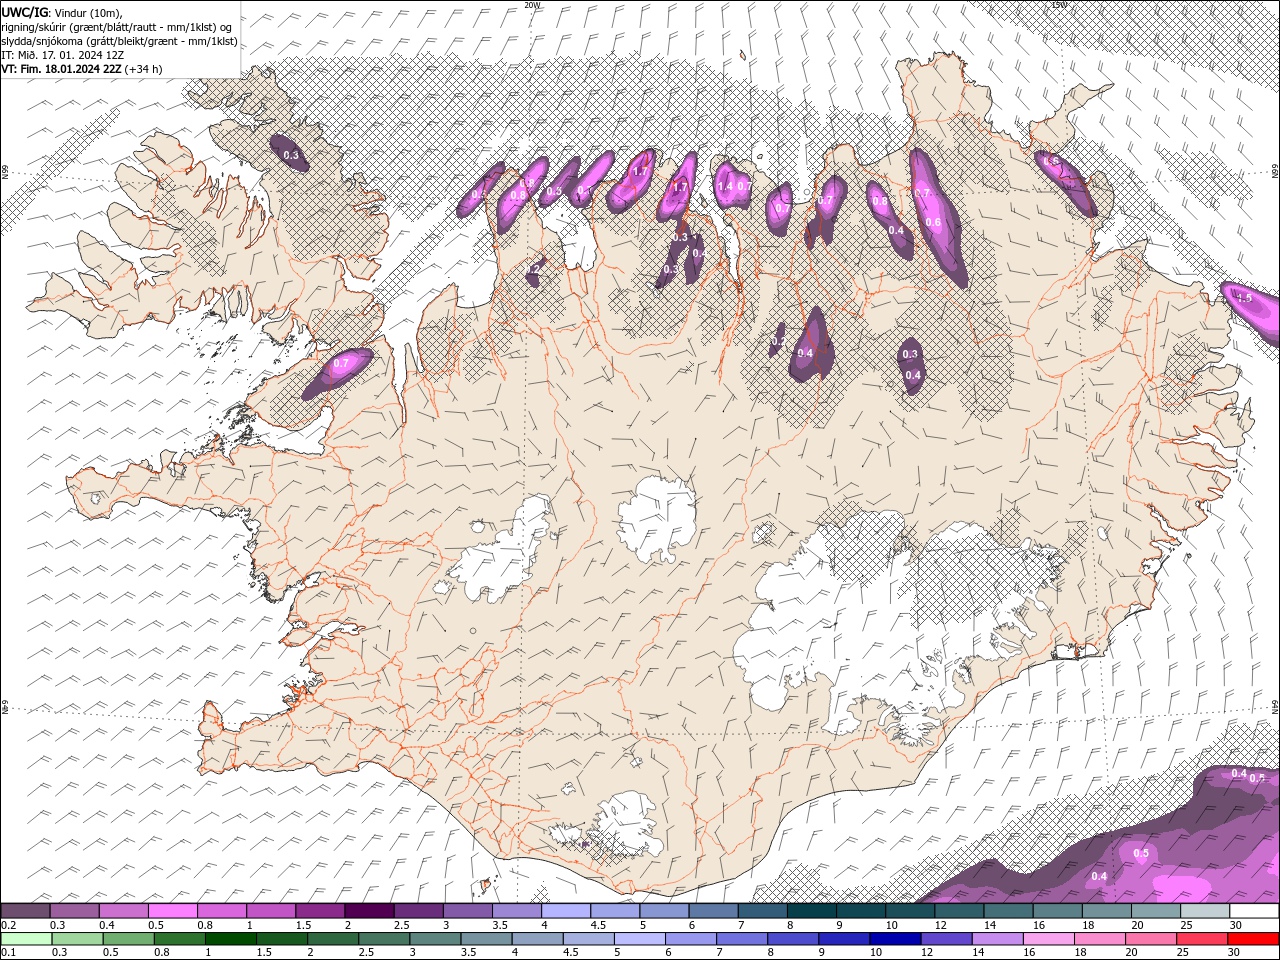Click the 'IT: Mið. 17. 01. 2024 12Z' line
The height and width of the screenshot is (960, 1280).
tap(62, 55)
